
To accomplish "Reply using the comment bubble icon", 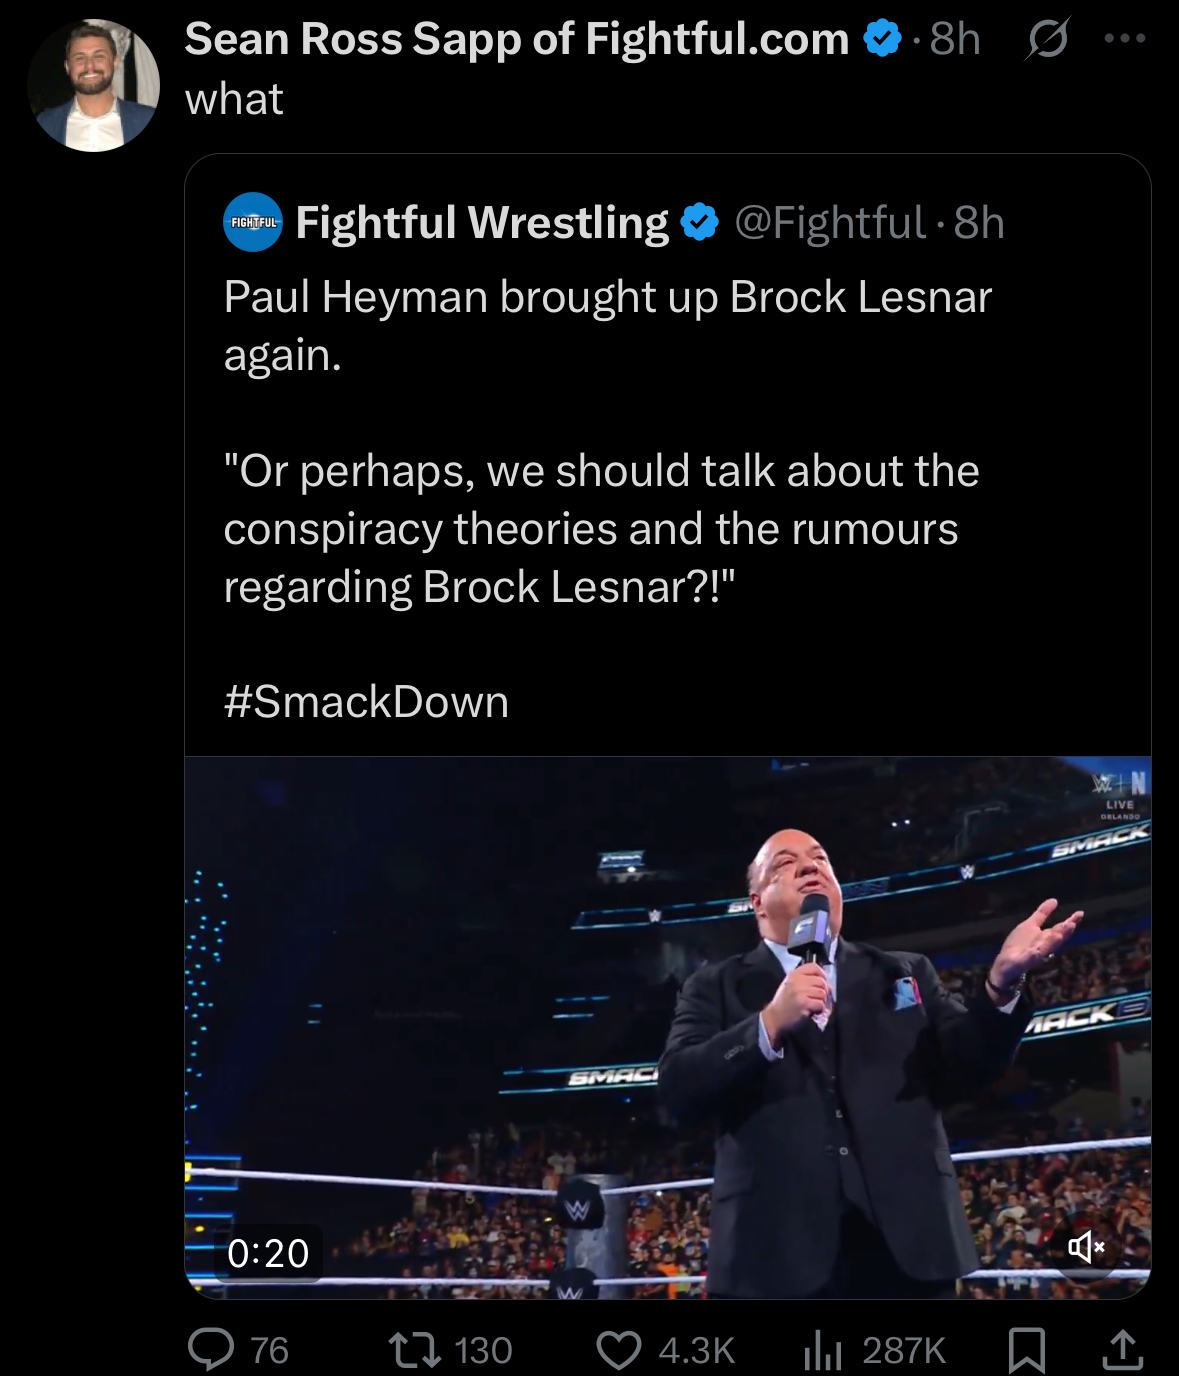I will tap(211, 1350).
